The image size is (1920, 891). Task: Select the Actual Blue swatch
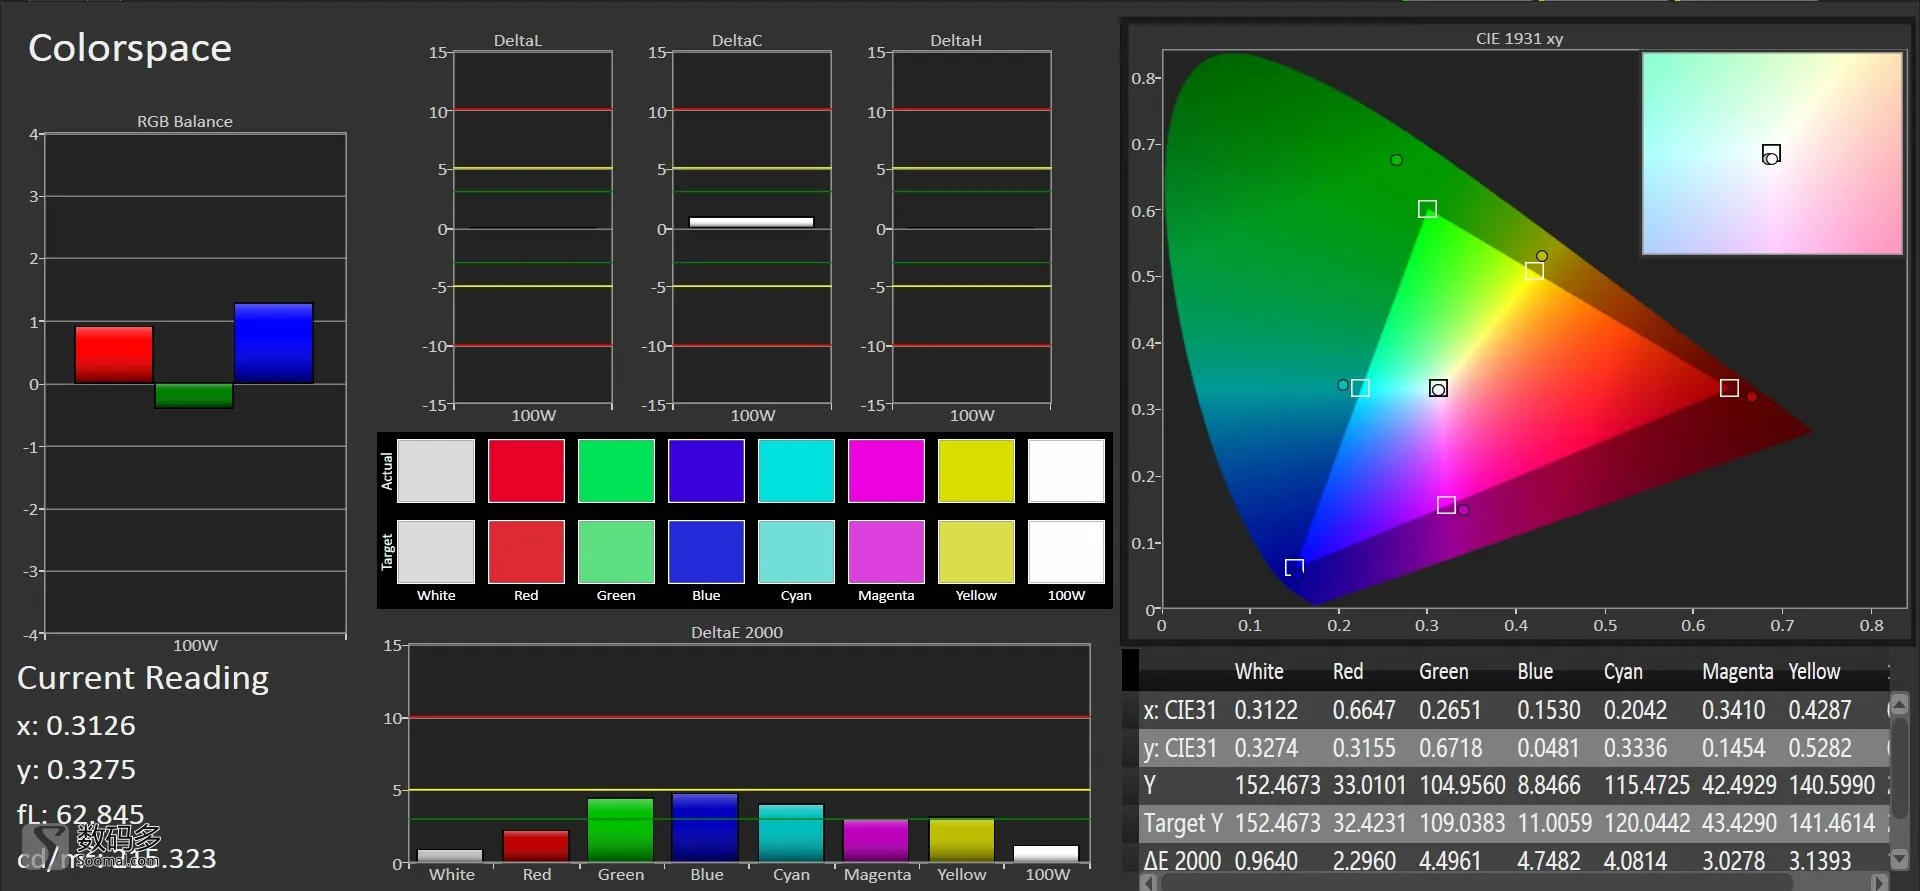coord(706,471)
